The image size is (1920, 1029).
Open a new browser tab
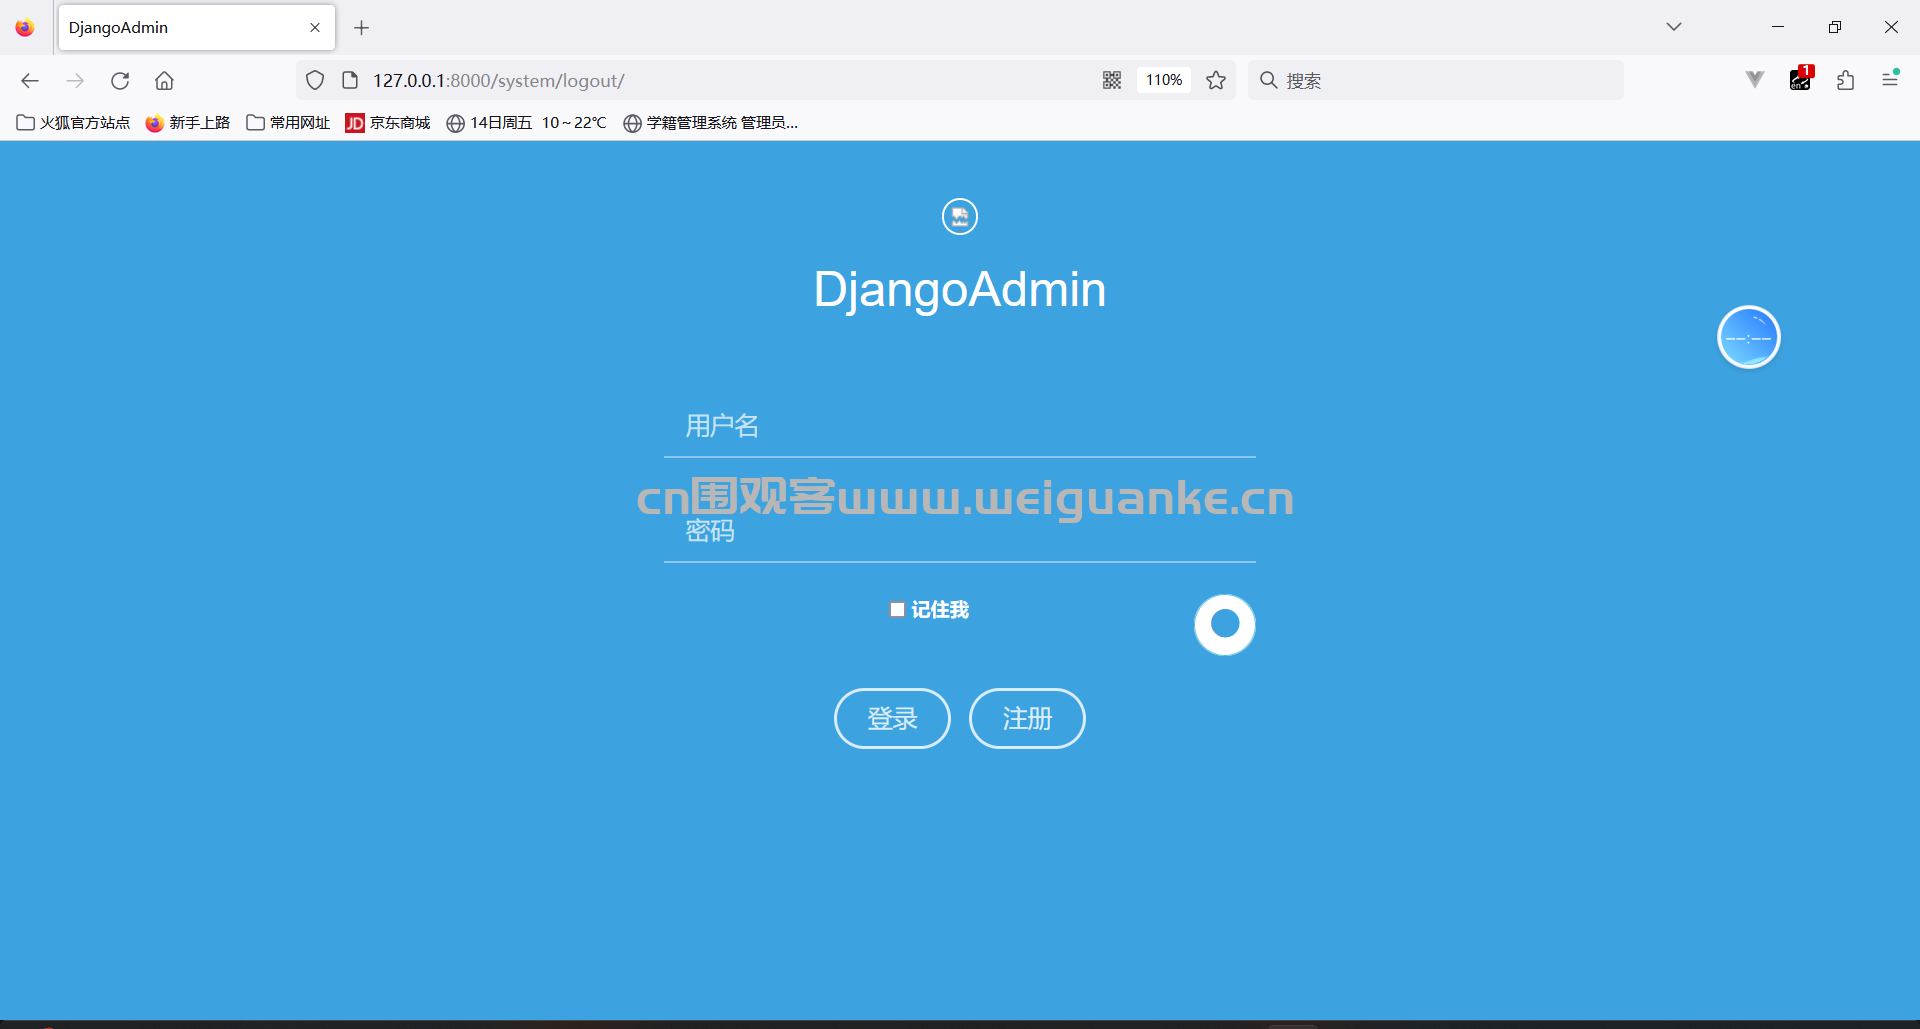tap(362, 28)
